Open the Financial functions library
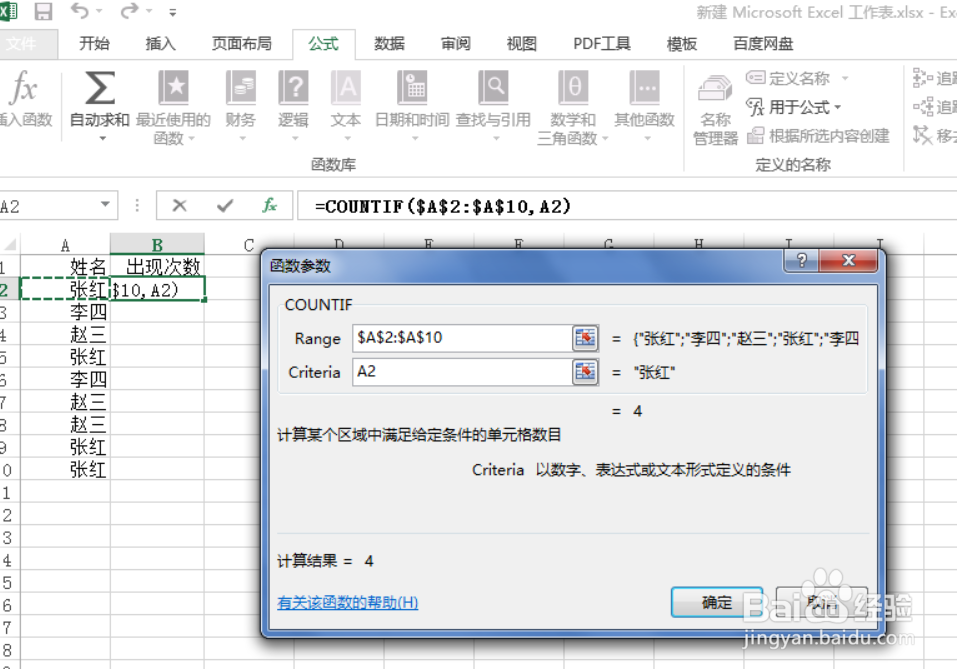This screenshot has height=671, width=967. point(241,88)
